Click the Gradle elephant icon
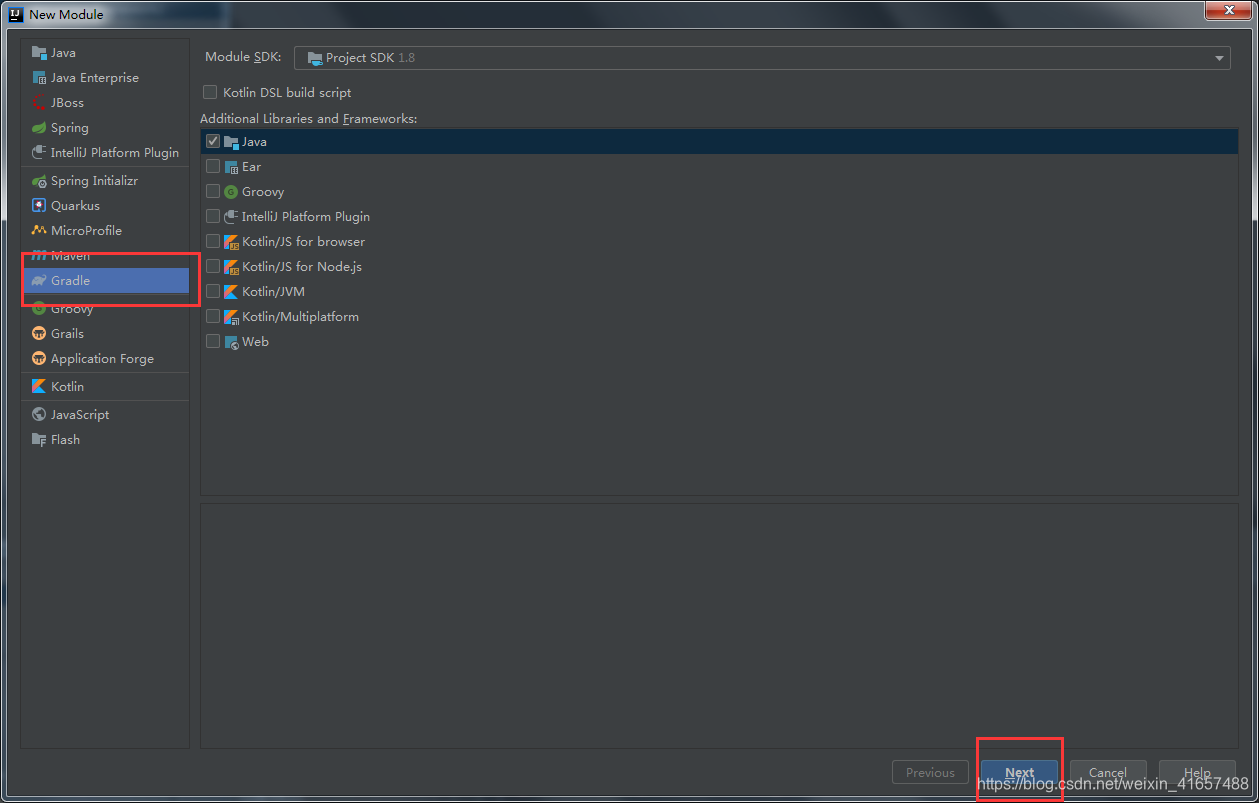The height and width of the screenshot is (803, 1259). coord(39,281)
